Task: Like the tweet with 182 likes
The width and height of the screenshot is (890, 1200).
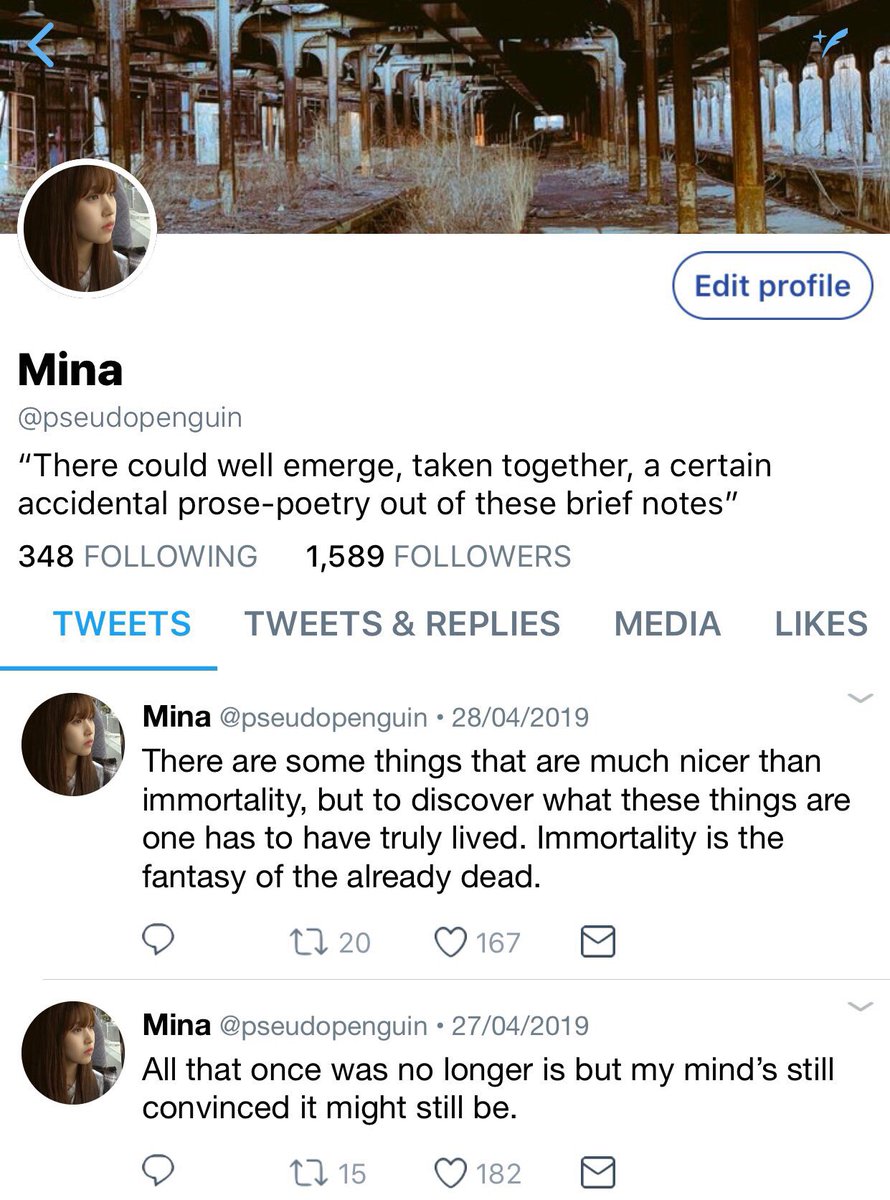Action: 479,1172
